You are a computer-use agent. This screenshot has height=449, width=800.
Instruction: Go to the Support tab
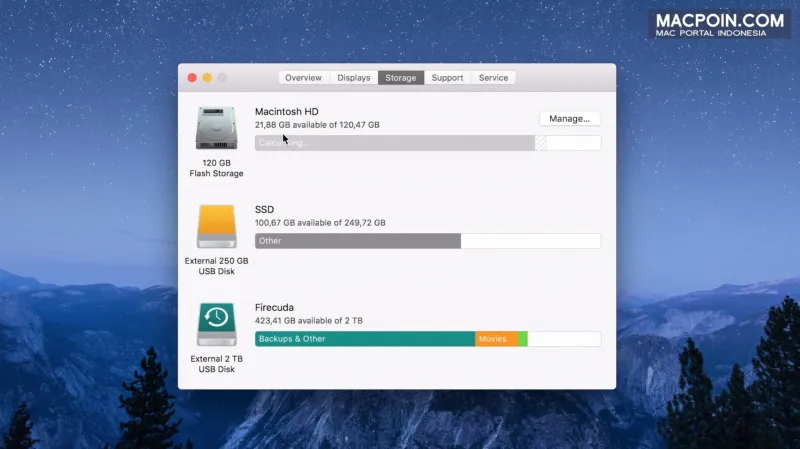point(447,78)
